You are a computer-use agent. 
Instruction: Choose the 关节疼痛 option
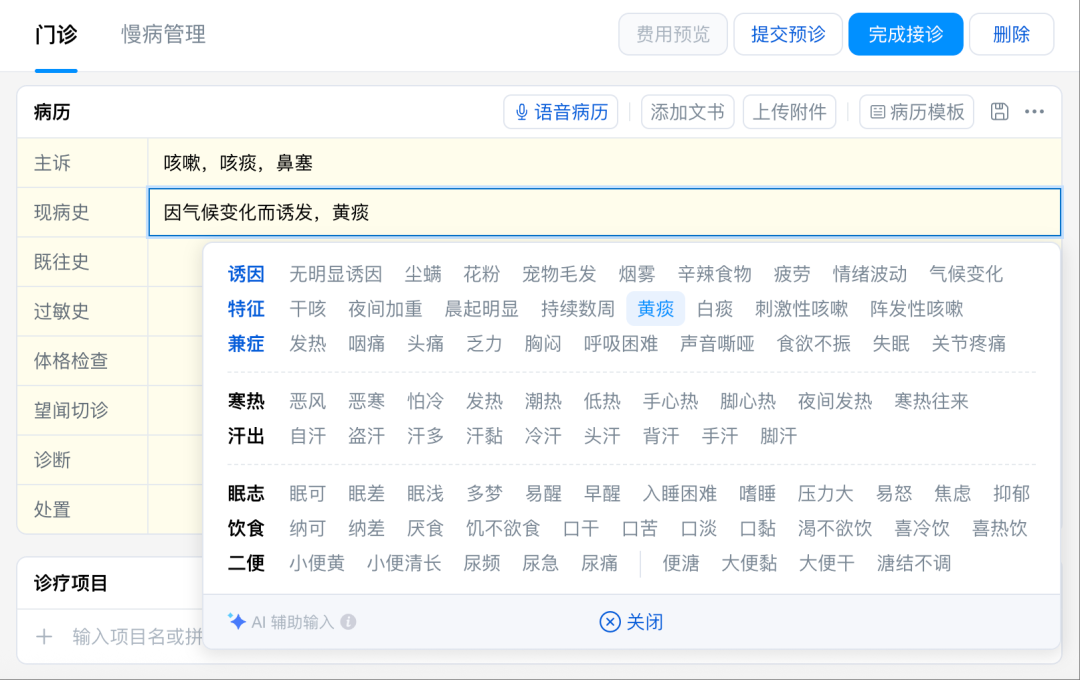pos(968,343)
